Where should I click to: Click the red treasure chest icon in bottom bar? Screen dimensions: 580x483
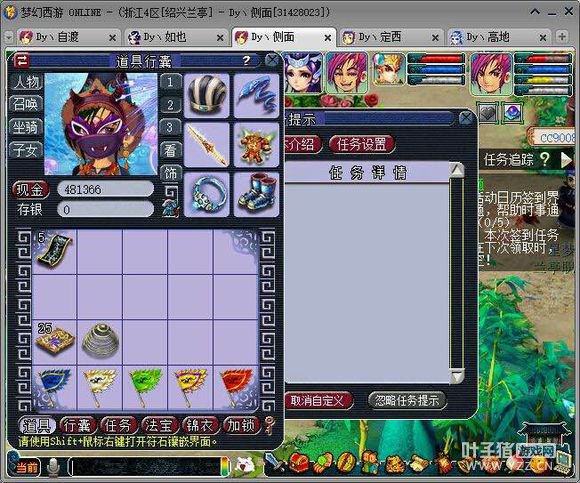pos(298,463)
